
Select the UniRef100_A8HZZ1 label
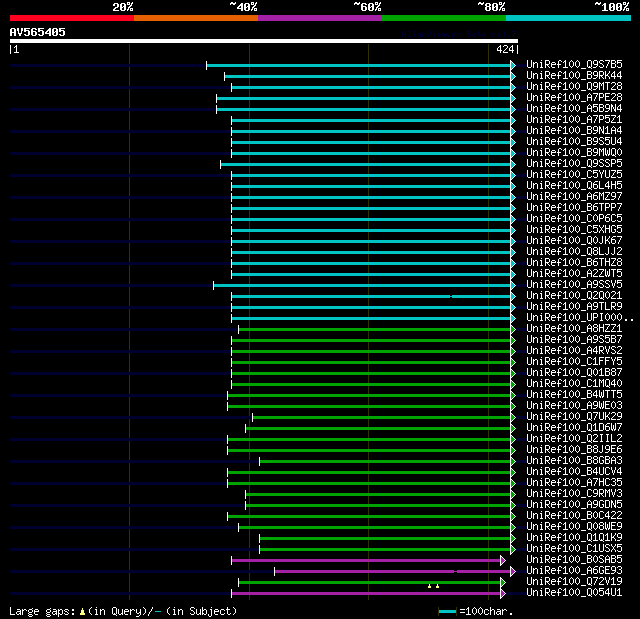tap(574, 329)
